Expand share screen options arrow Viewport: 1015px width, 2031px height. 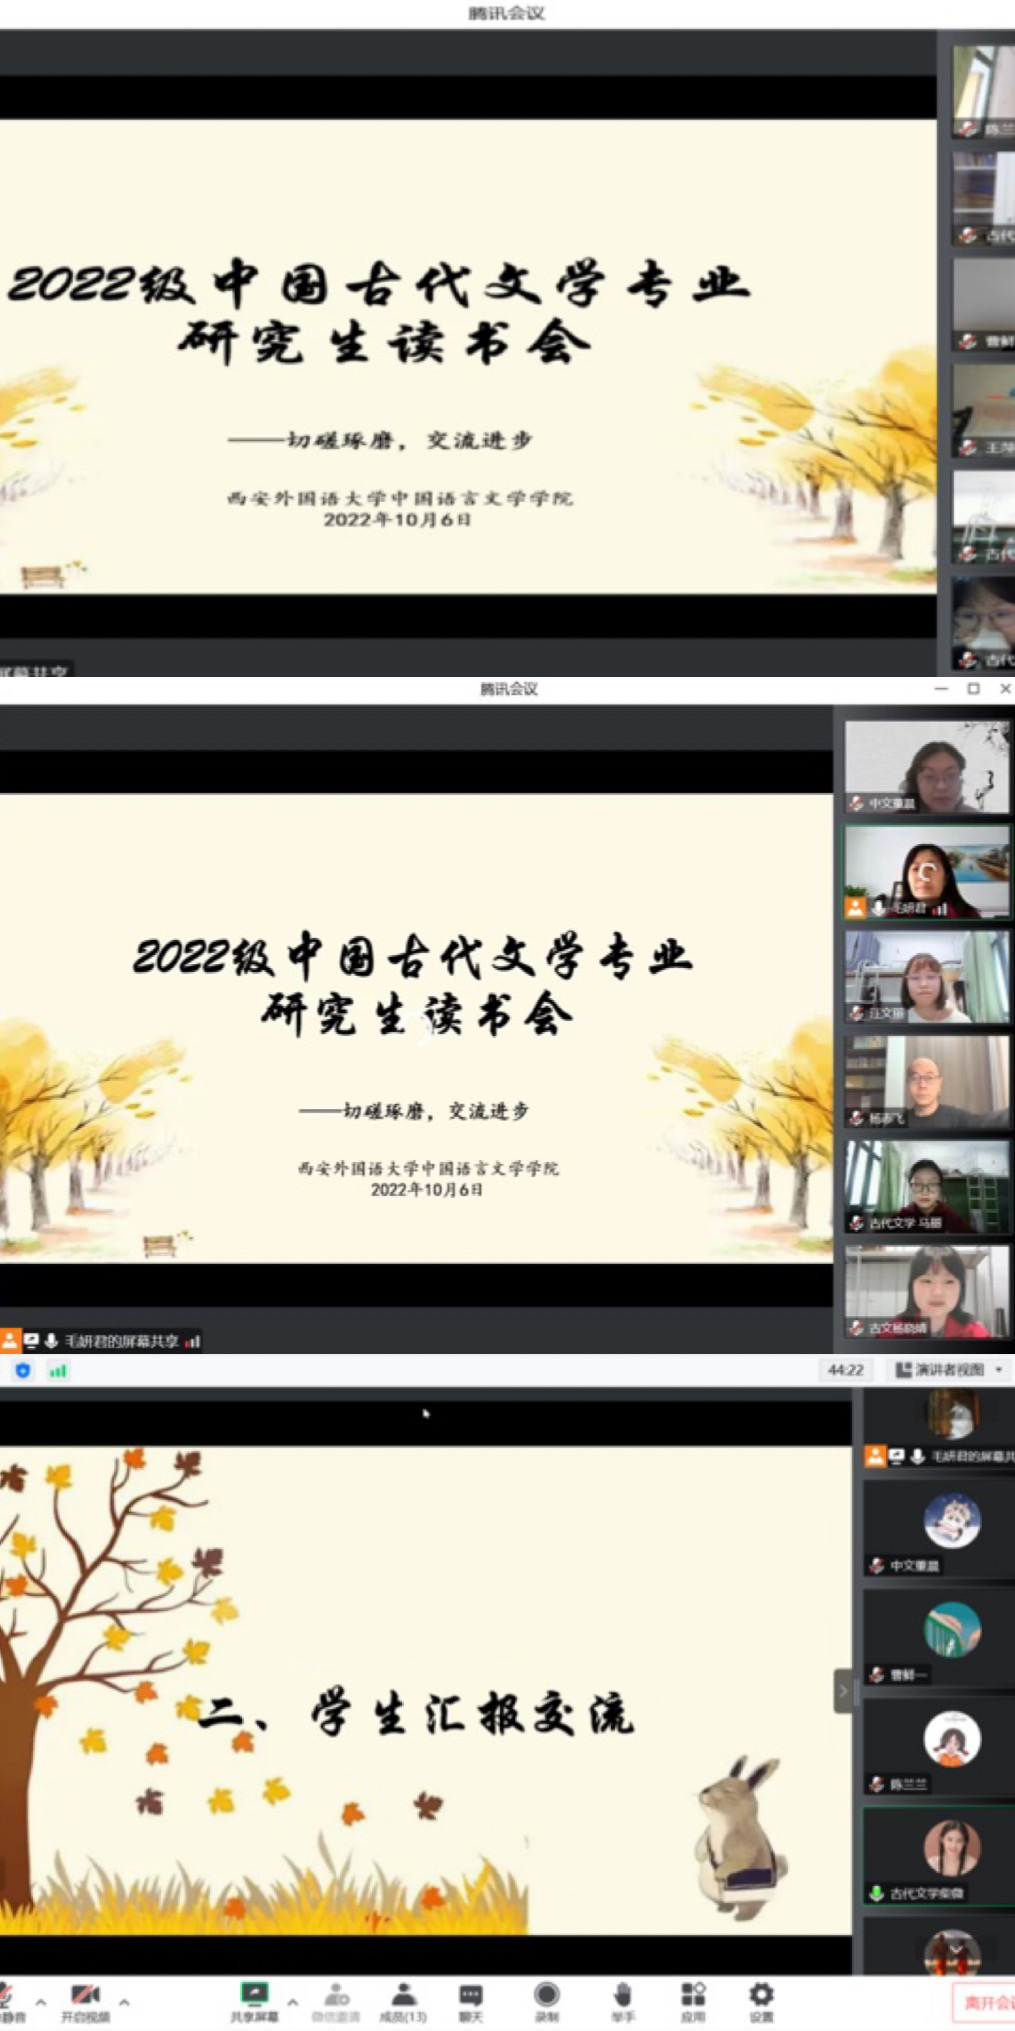[x=292, y=2003]
